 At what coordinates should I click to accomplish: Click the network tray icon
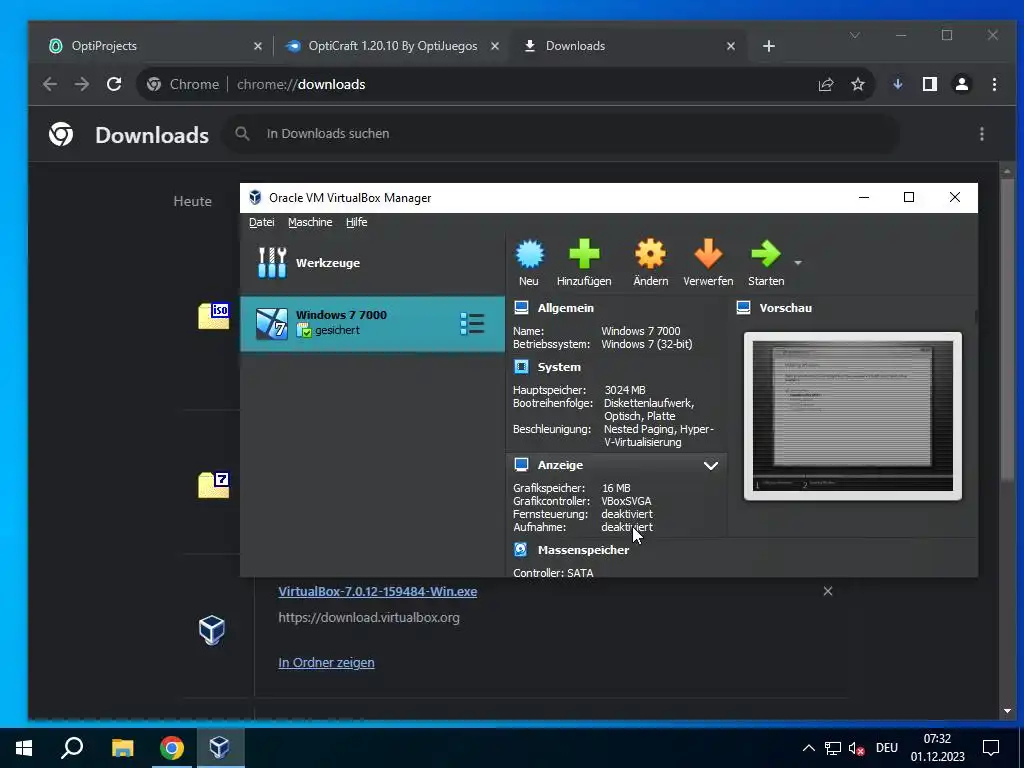(x=833, y=748)
